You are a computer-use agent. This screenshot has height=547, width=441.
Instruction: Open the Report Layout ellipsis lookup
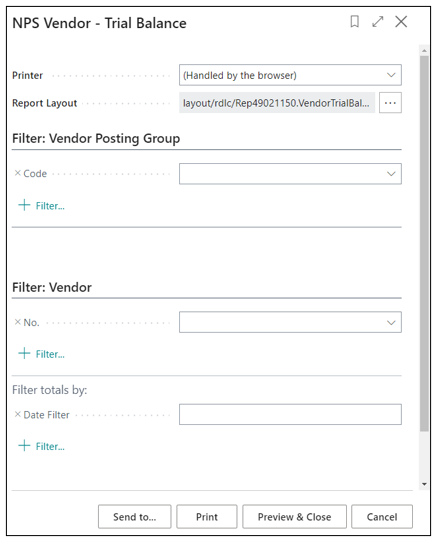(x=390, y=103)
